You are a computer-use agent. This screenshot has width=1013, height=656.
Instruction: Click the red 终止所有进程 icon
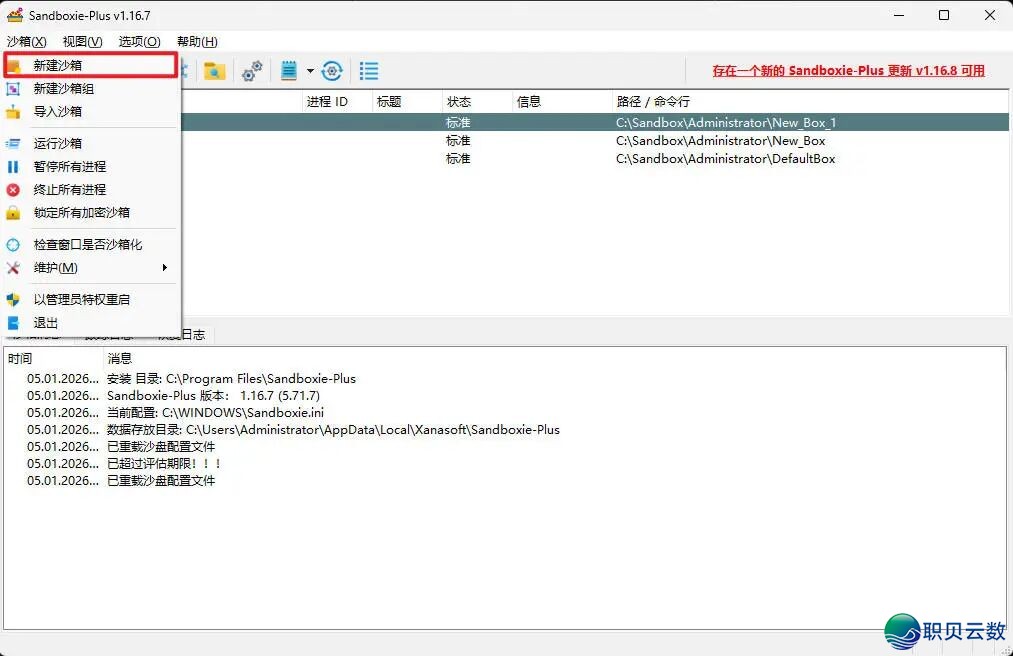pos(13,190)
